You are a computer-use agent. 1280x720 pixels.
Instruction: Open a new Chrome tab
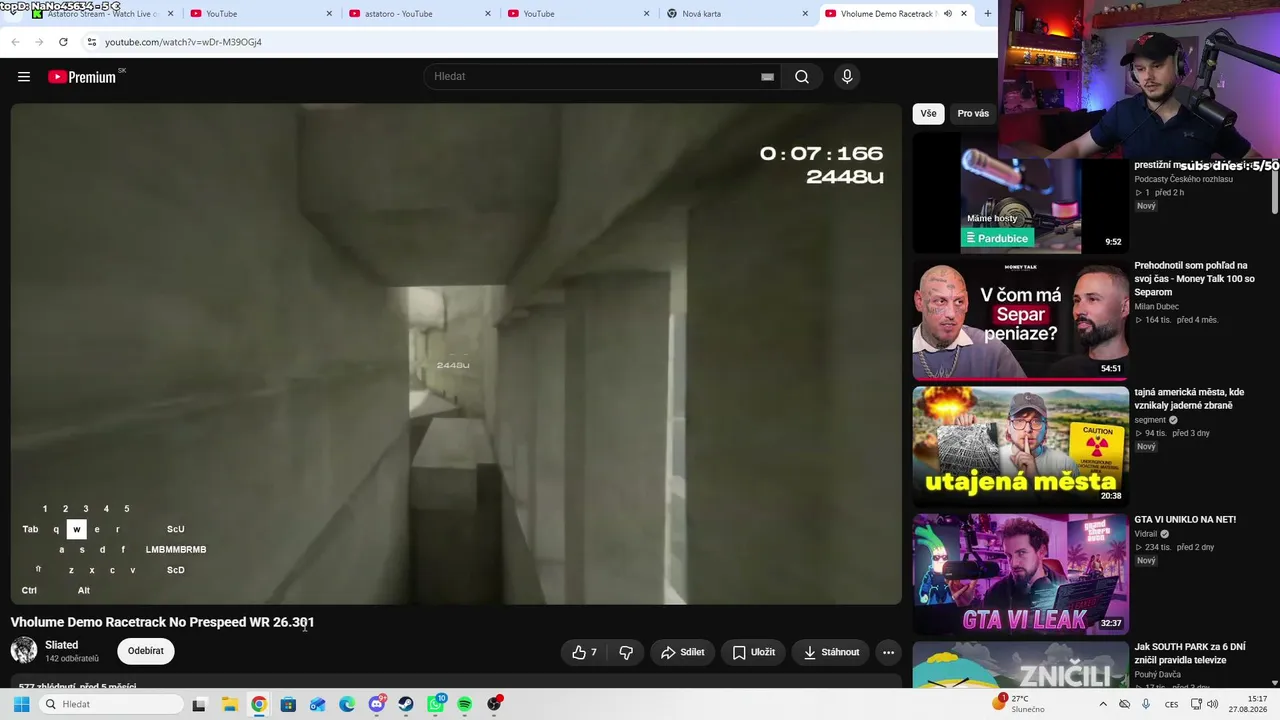pyautogui.click(x=988, y=14)
